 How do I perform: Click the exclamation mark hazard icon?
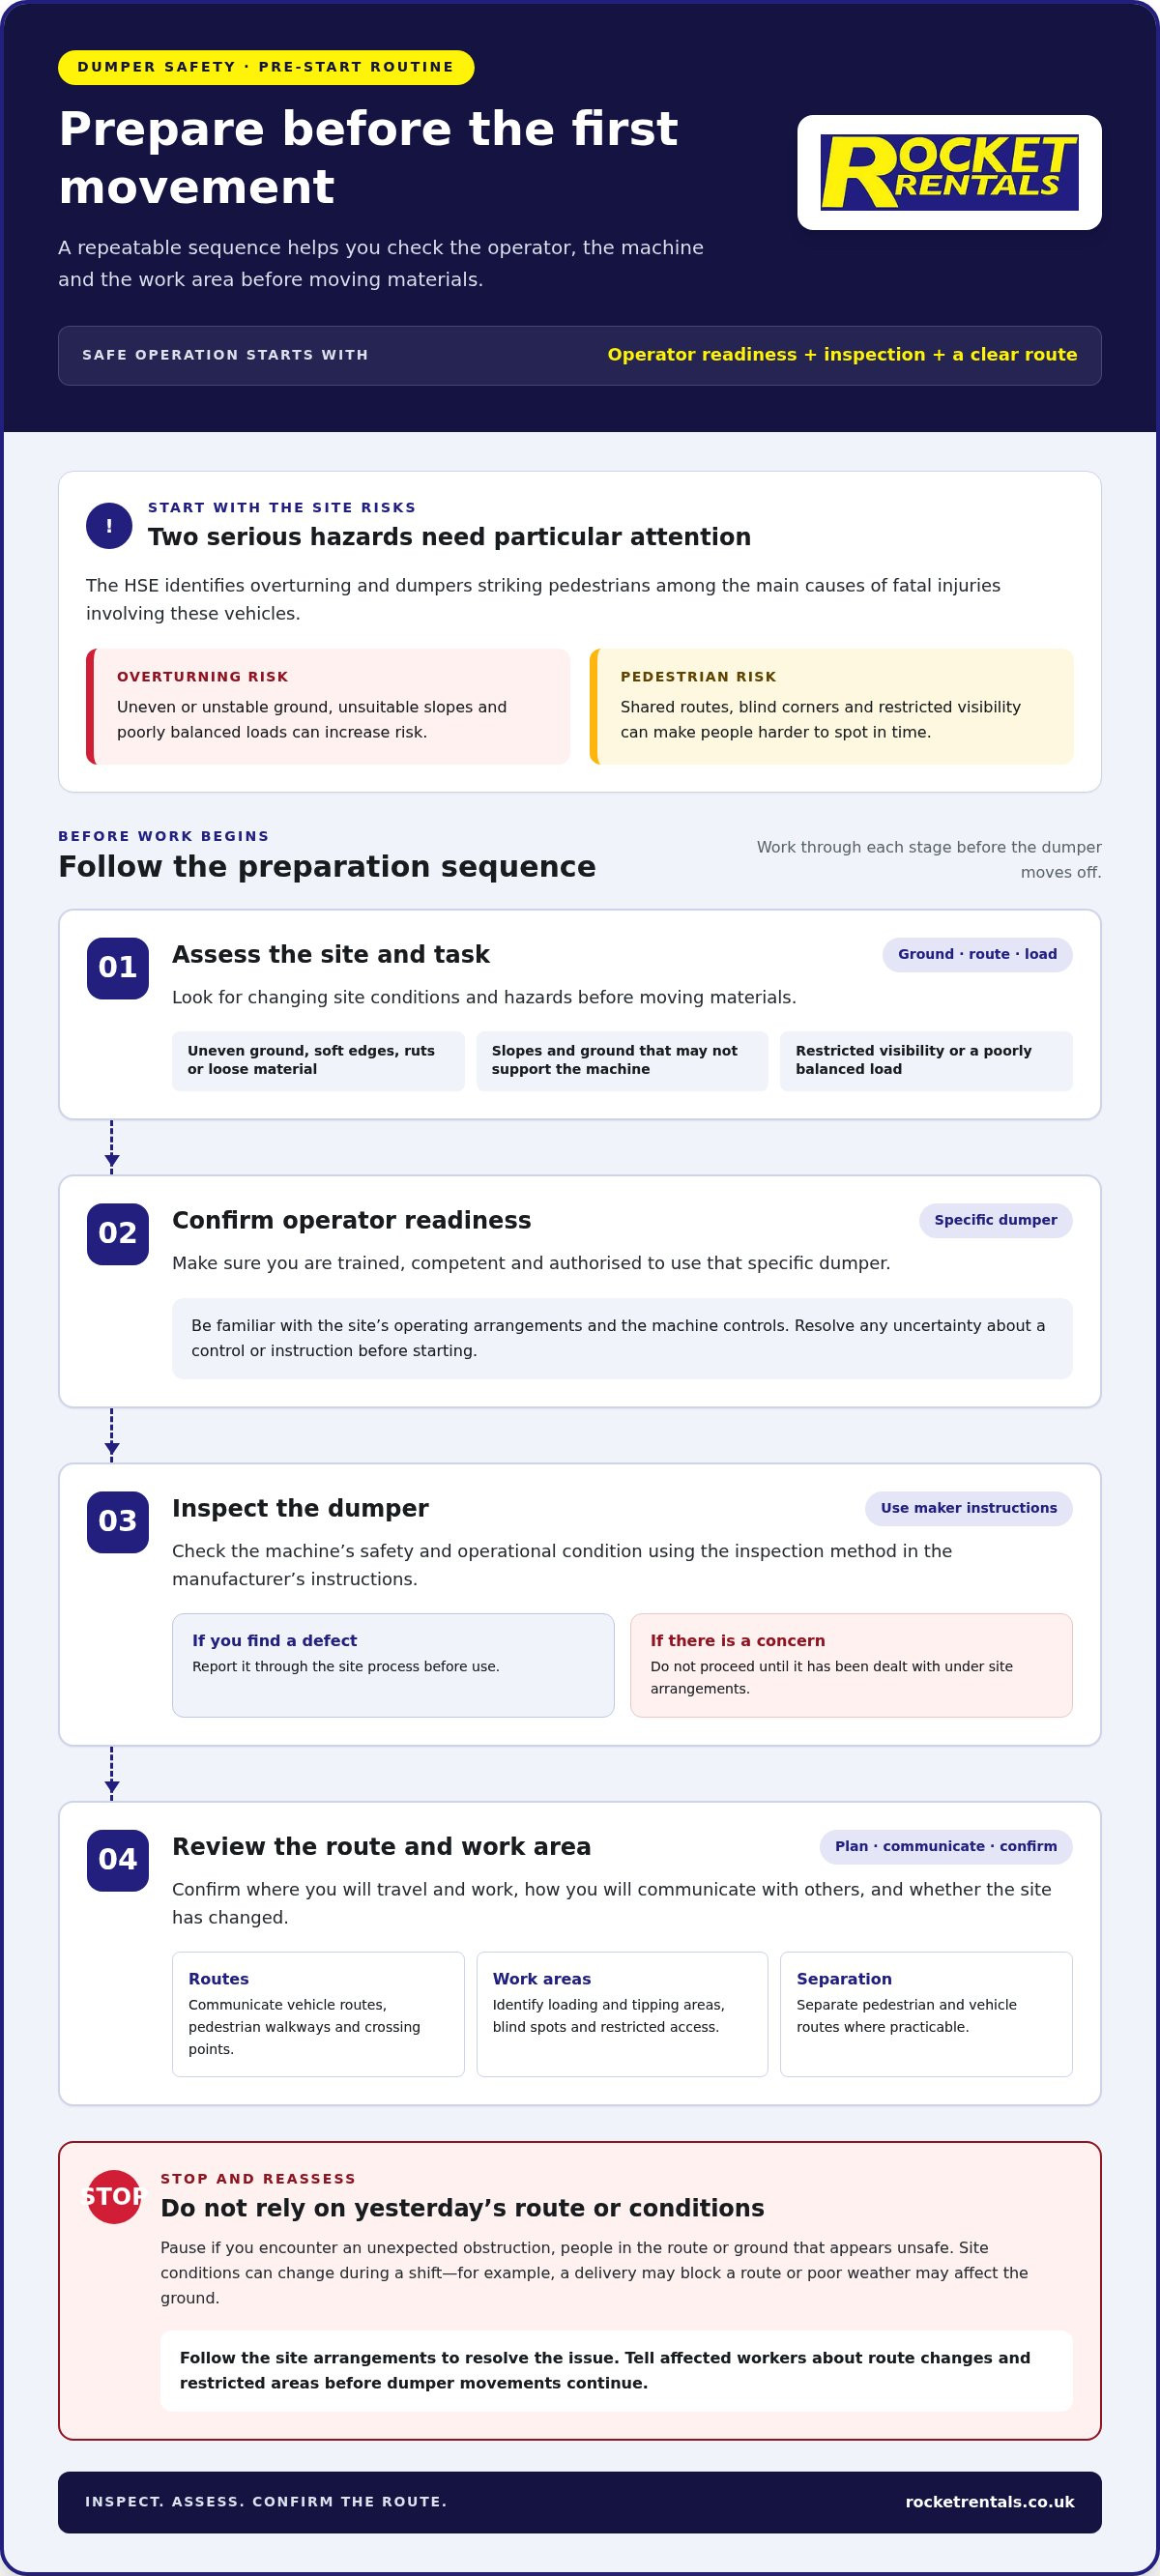pyautogui.click(x=109, y=526)
